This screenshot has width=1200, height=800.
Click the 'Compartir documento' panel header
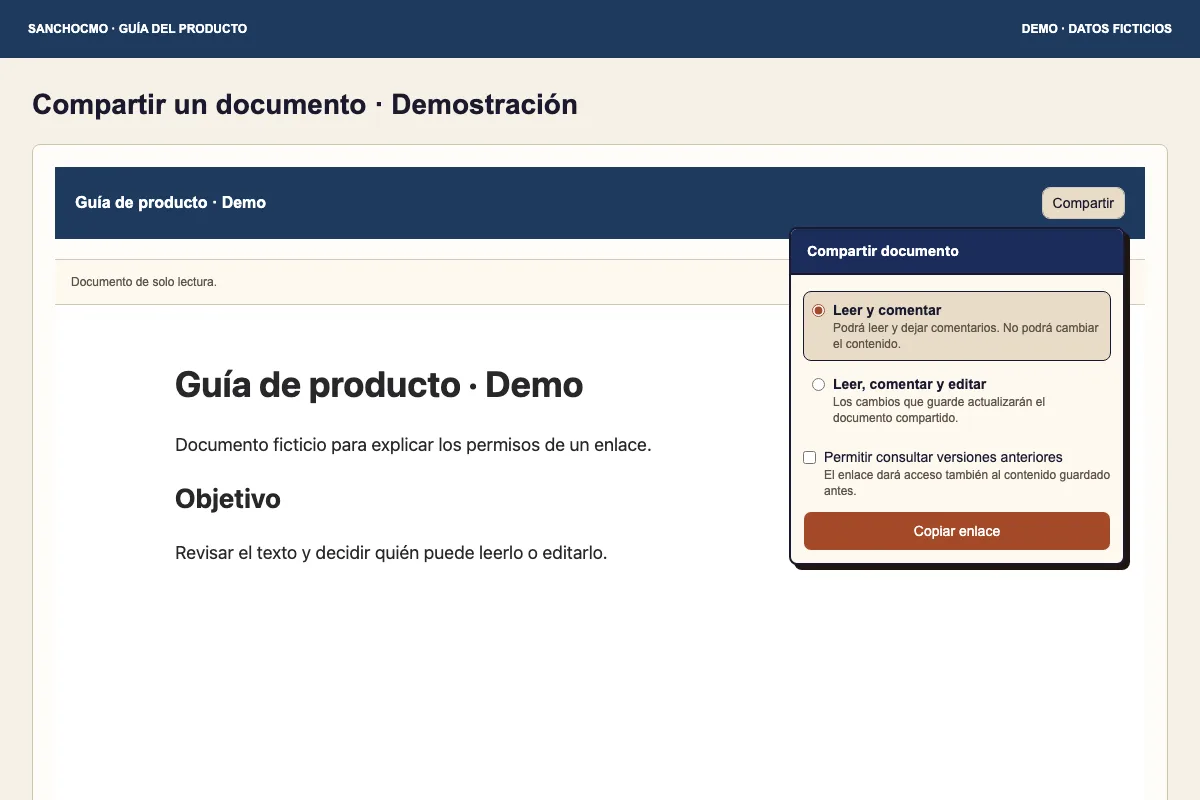tap(957, 251)
